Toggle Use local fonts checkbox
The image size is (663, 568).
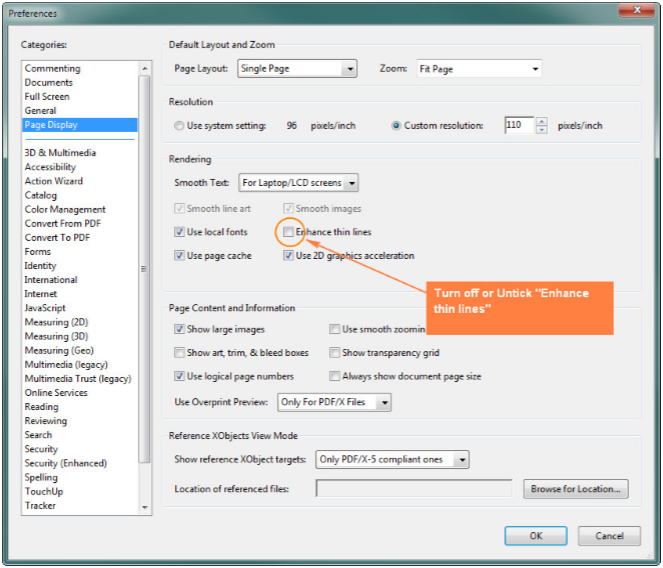[x=179, y=232]
